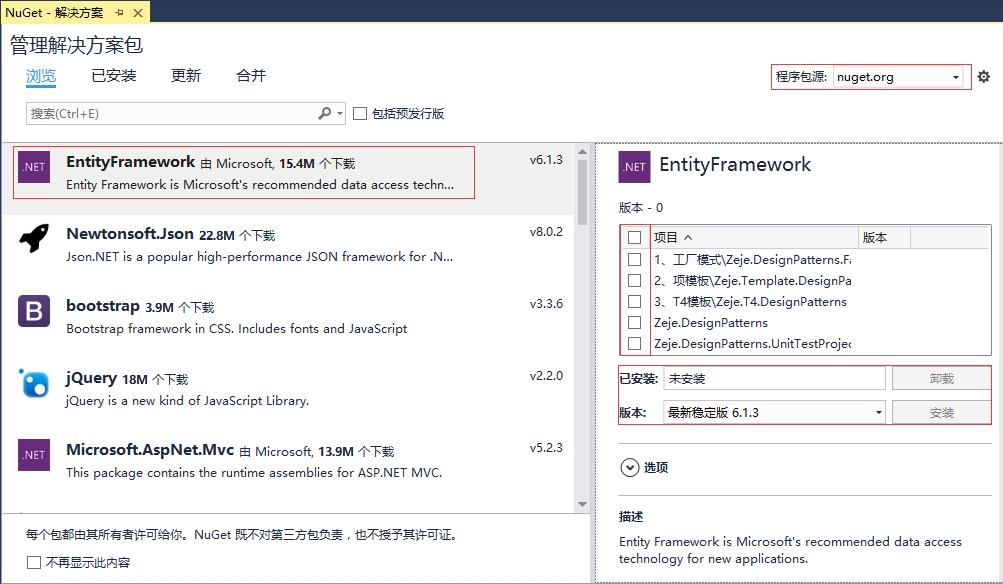Screen dimensions: 1003x584
Task: Switch to the 浏览 tab
Action: pyautogui.click(x=41, y=75)
